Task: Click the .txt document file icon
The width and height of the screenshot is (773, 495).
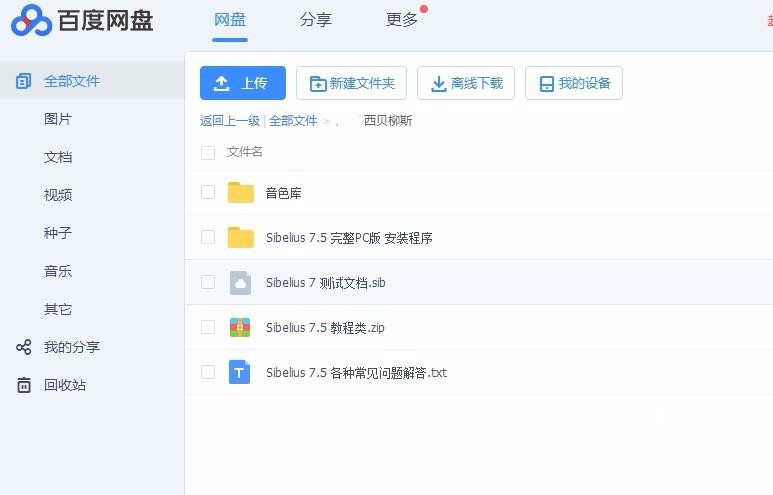Action: pyautogui.click(x=240, y=373)
